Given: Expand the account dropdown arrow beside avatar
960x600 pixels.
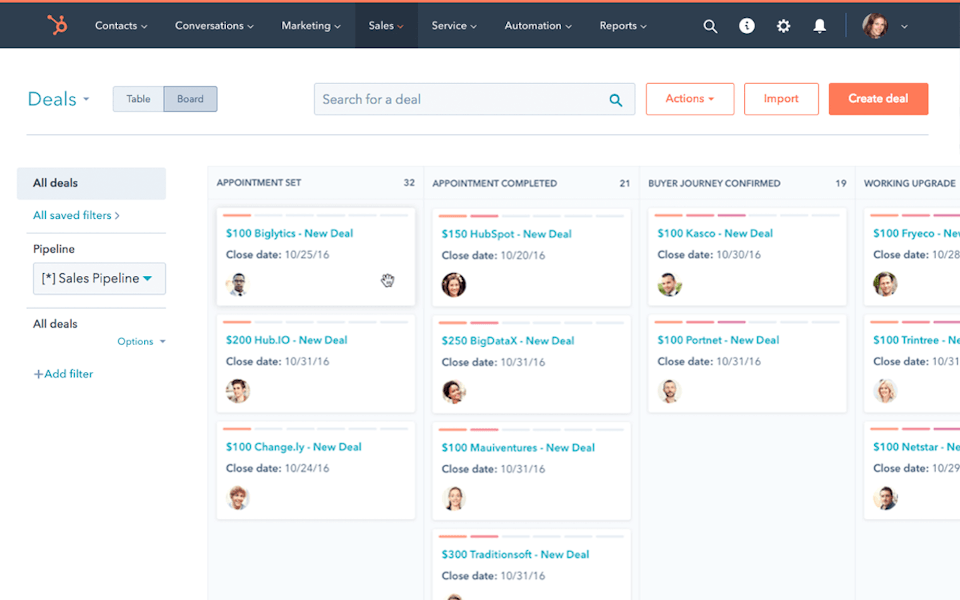Looking at the screenshot, I should pyautogui.click(x=904, y=26).
